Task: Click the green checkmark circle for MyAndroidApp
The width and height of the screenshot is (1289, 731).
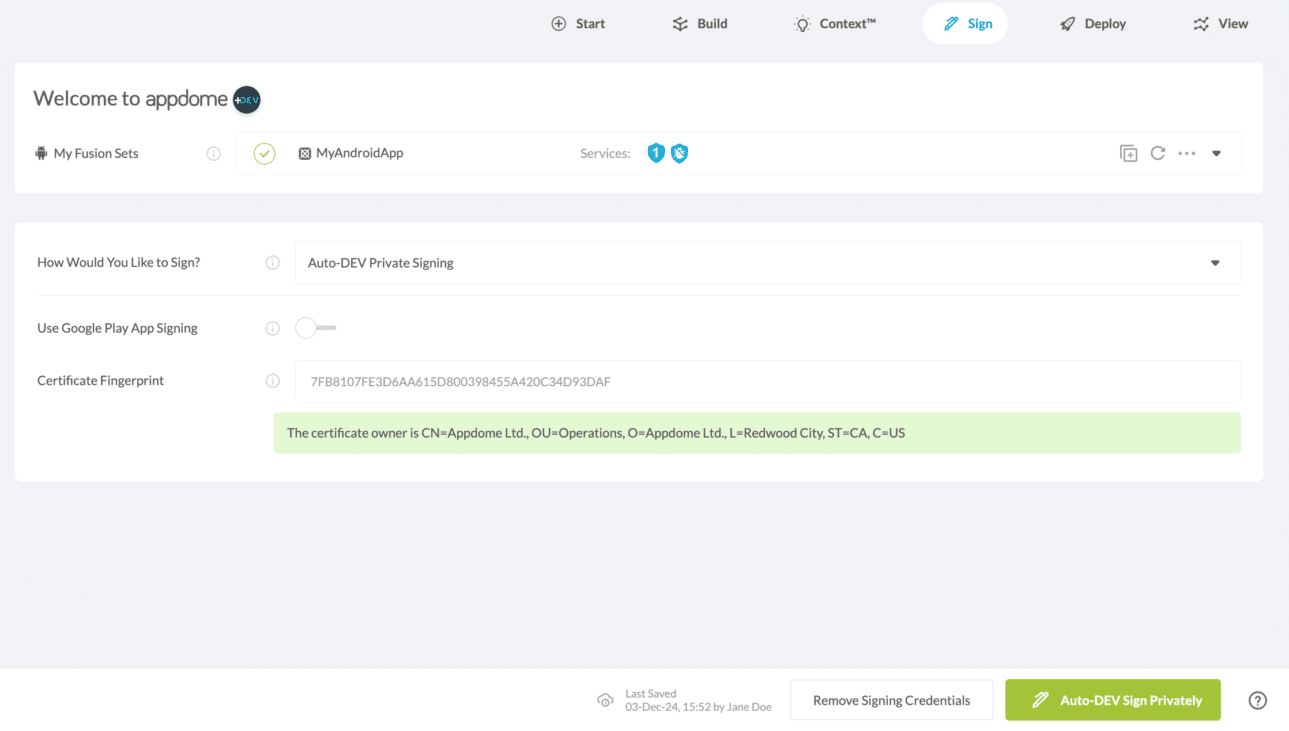Action: [264, 154]
